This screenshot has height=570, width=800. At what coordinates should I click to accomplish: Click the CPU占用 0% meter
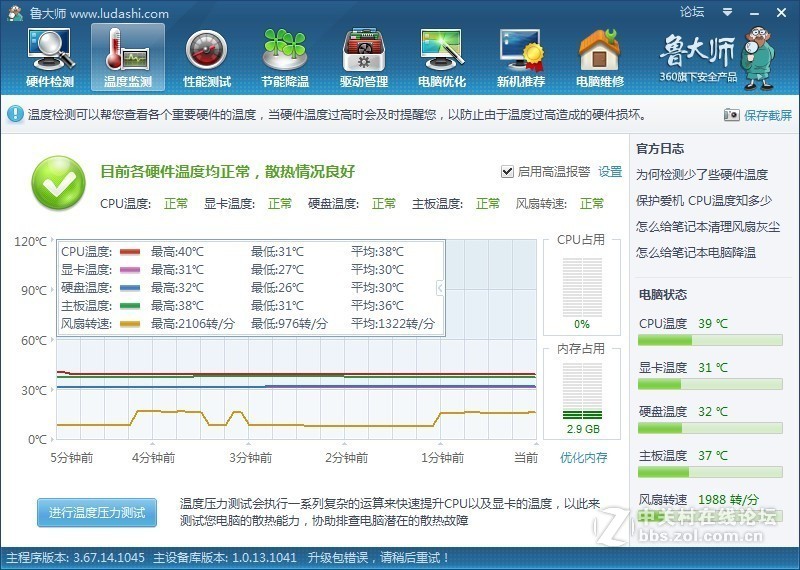(x=582, y=287)
